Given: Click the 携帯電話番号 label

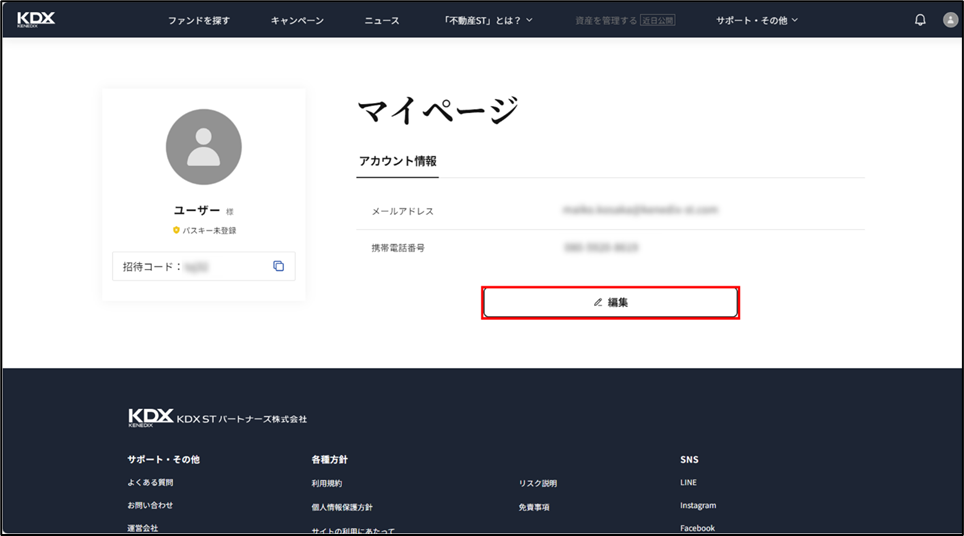Looking at the screenshot, I should (x=398, y=248).
